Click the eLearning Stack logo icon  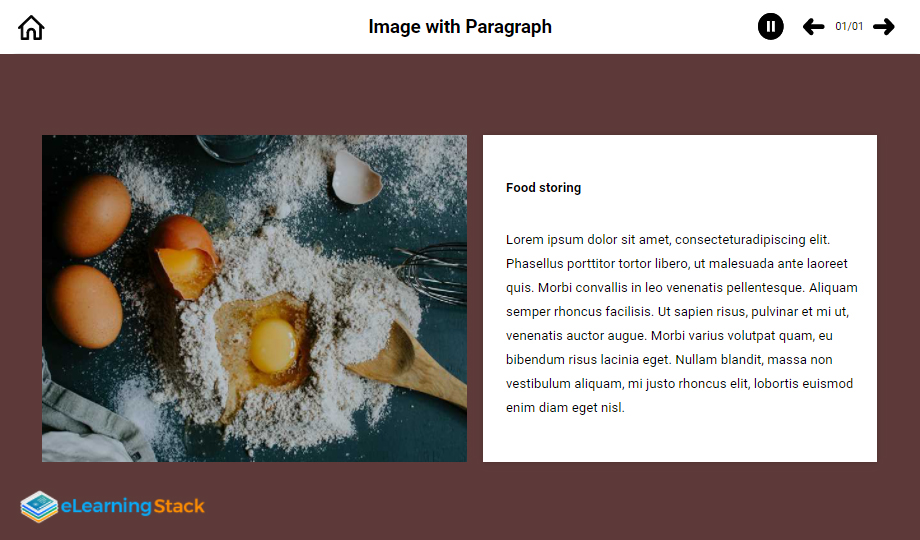click(x=39, y=507)
